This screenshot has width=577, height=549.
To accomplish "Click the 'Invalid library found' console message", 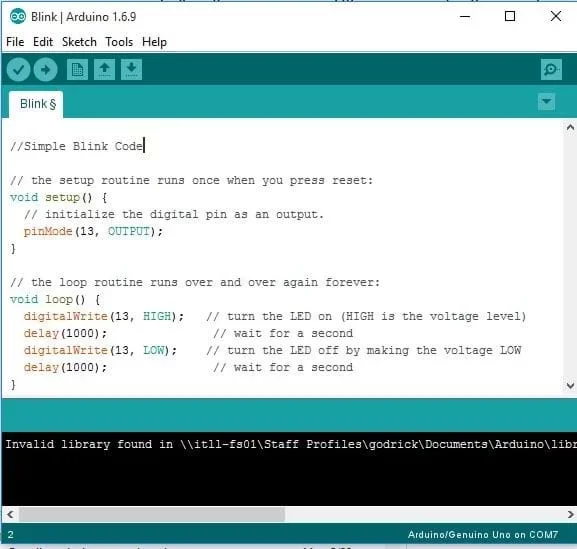I will click(x=291, y=444).
